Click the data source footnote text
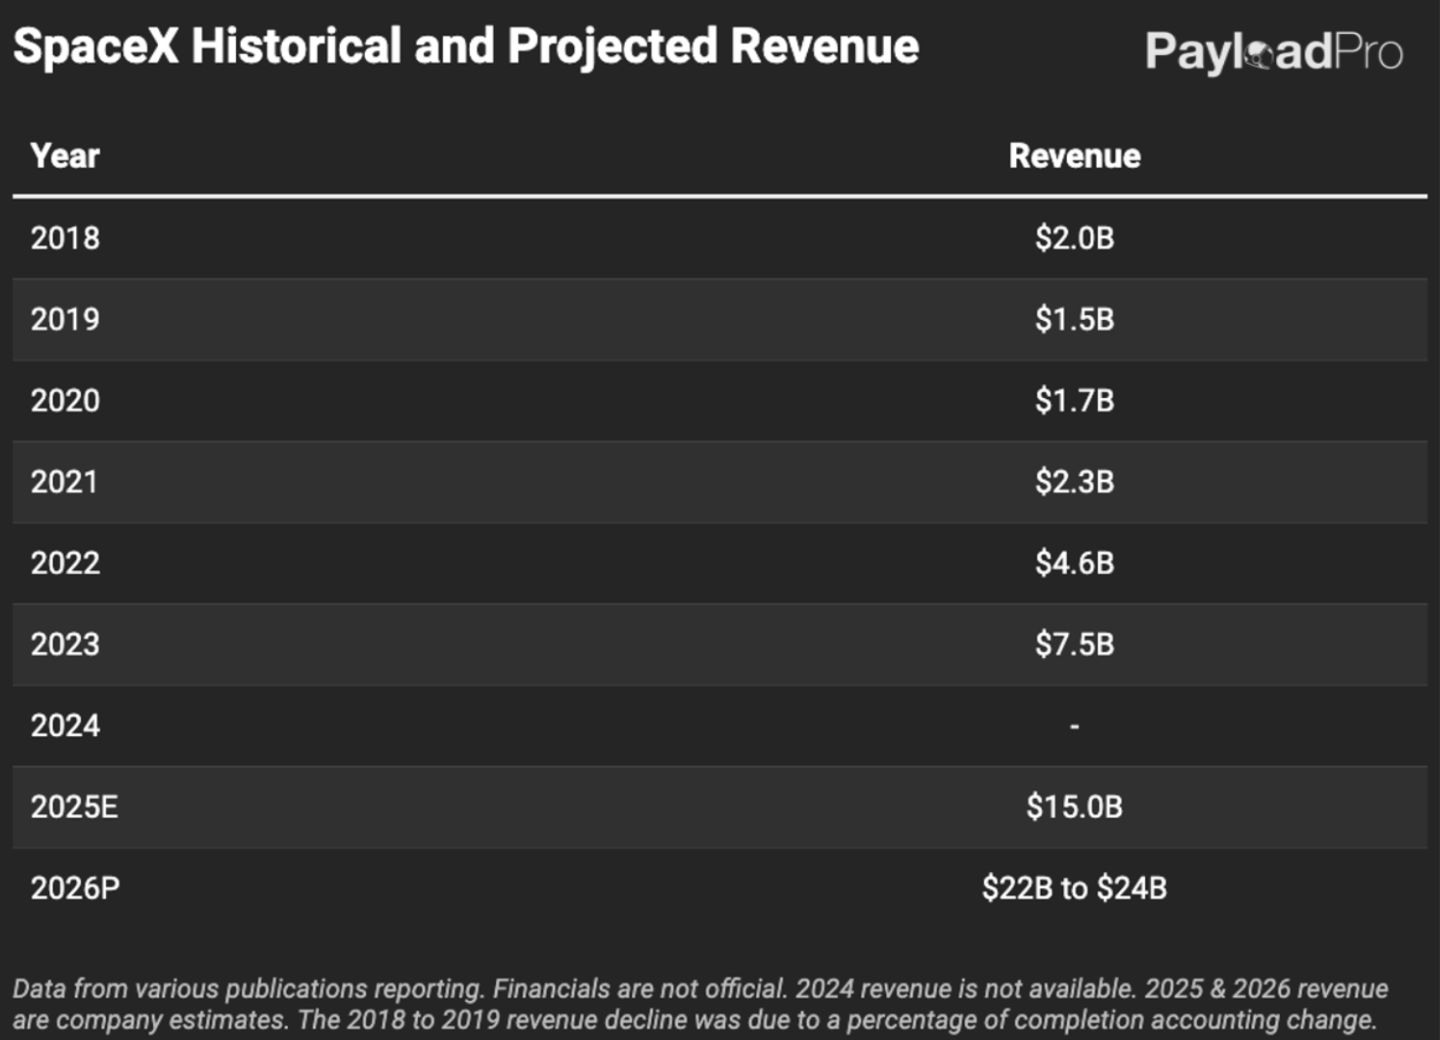 pos(700,1004)
